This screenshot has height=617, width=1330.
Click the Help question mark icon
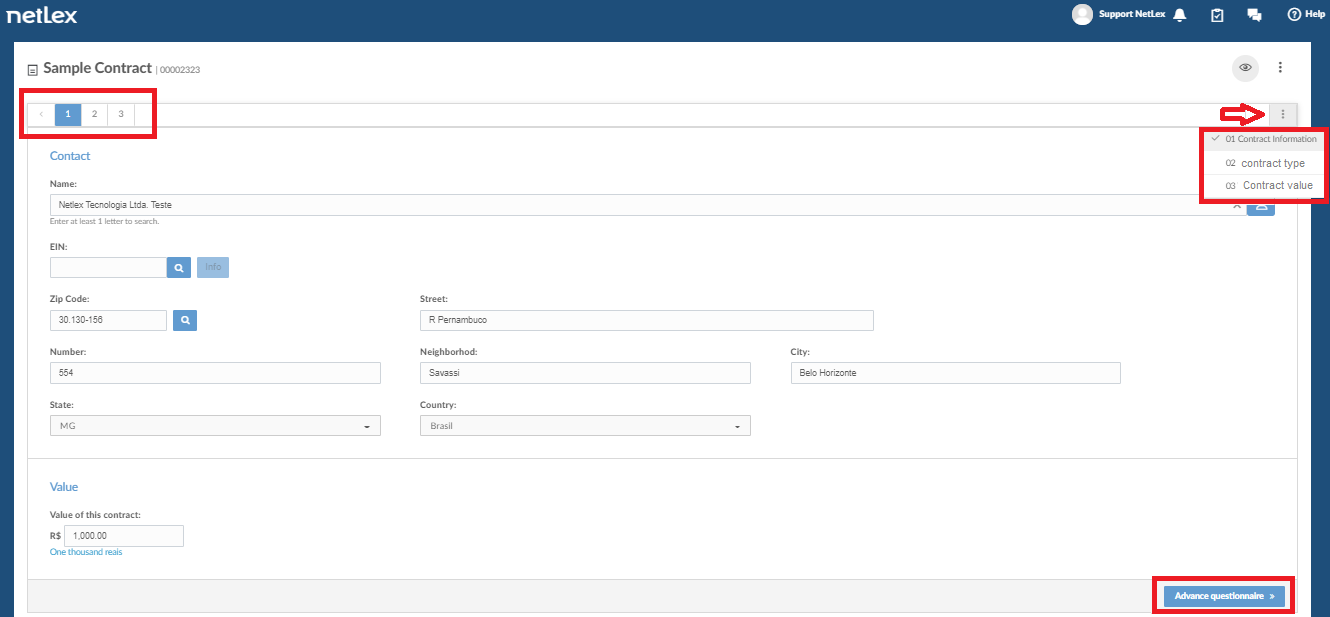pos(1294,14)
